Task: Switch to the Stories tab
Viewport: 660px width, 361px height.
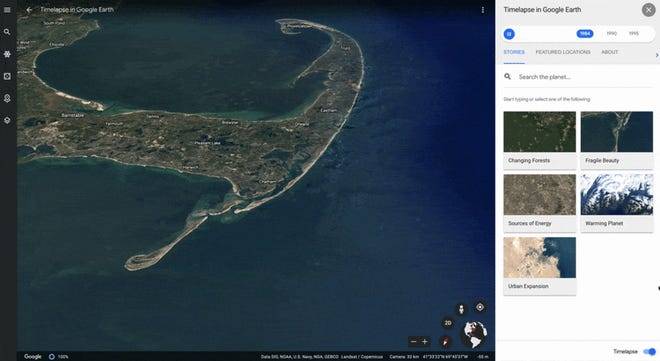Action: (x=514, y=52)
